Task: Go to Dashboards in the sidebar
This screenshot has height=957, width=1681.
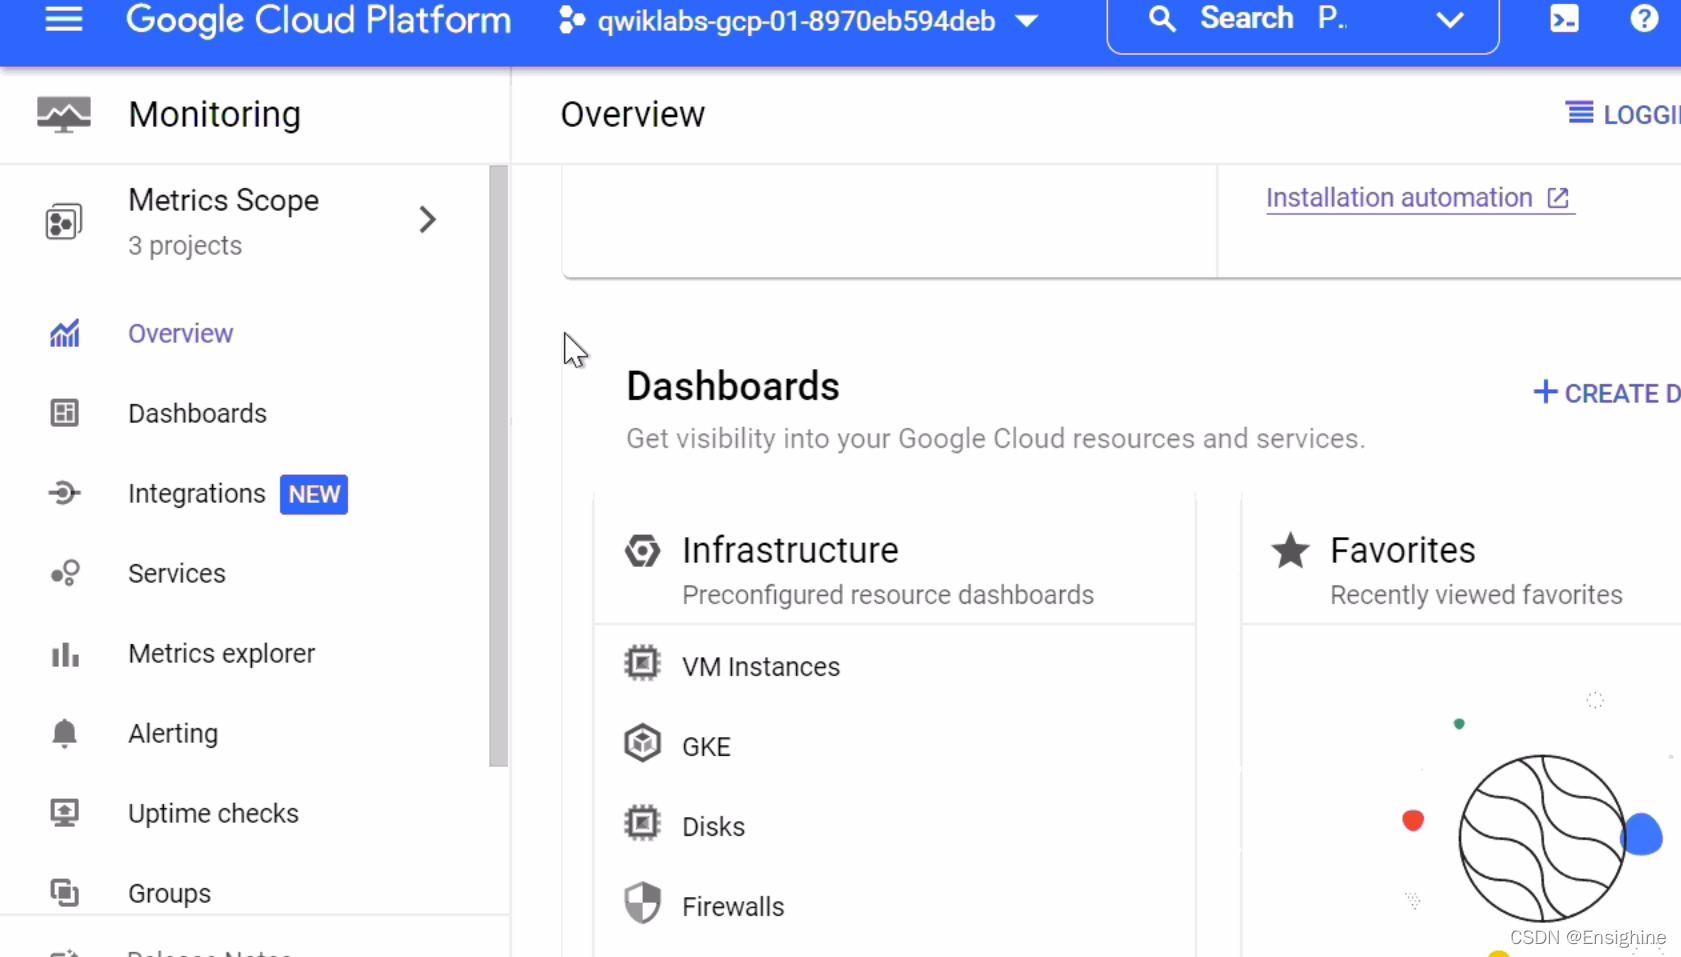Action: point(197,414)
